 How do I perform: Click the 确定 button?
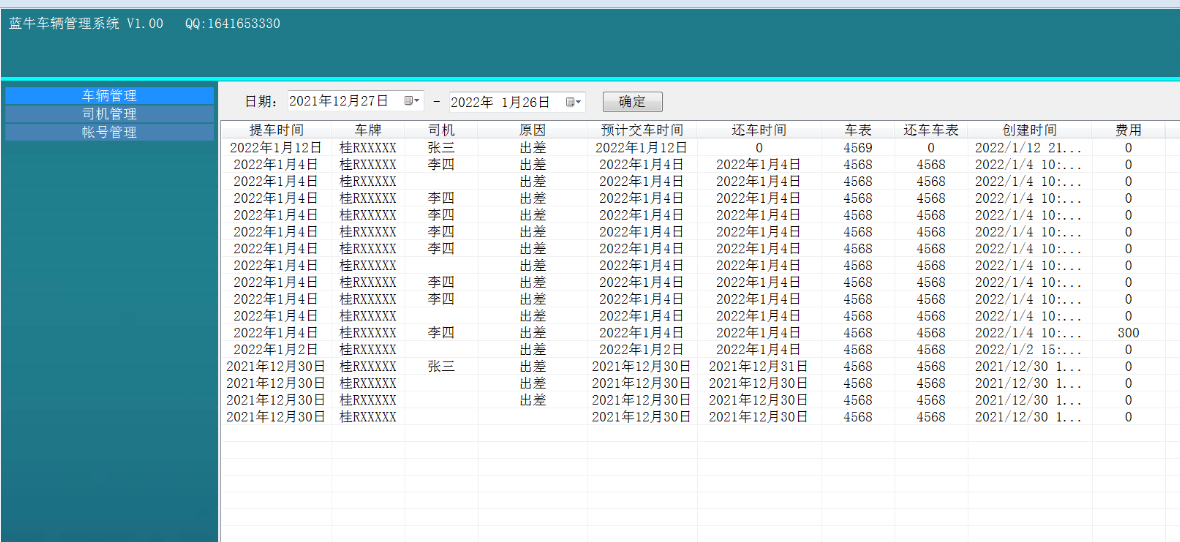tap(633, 101)
